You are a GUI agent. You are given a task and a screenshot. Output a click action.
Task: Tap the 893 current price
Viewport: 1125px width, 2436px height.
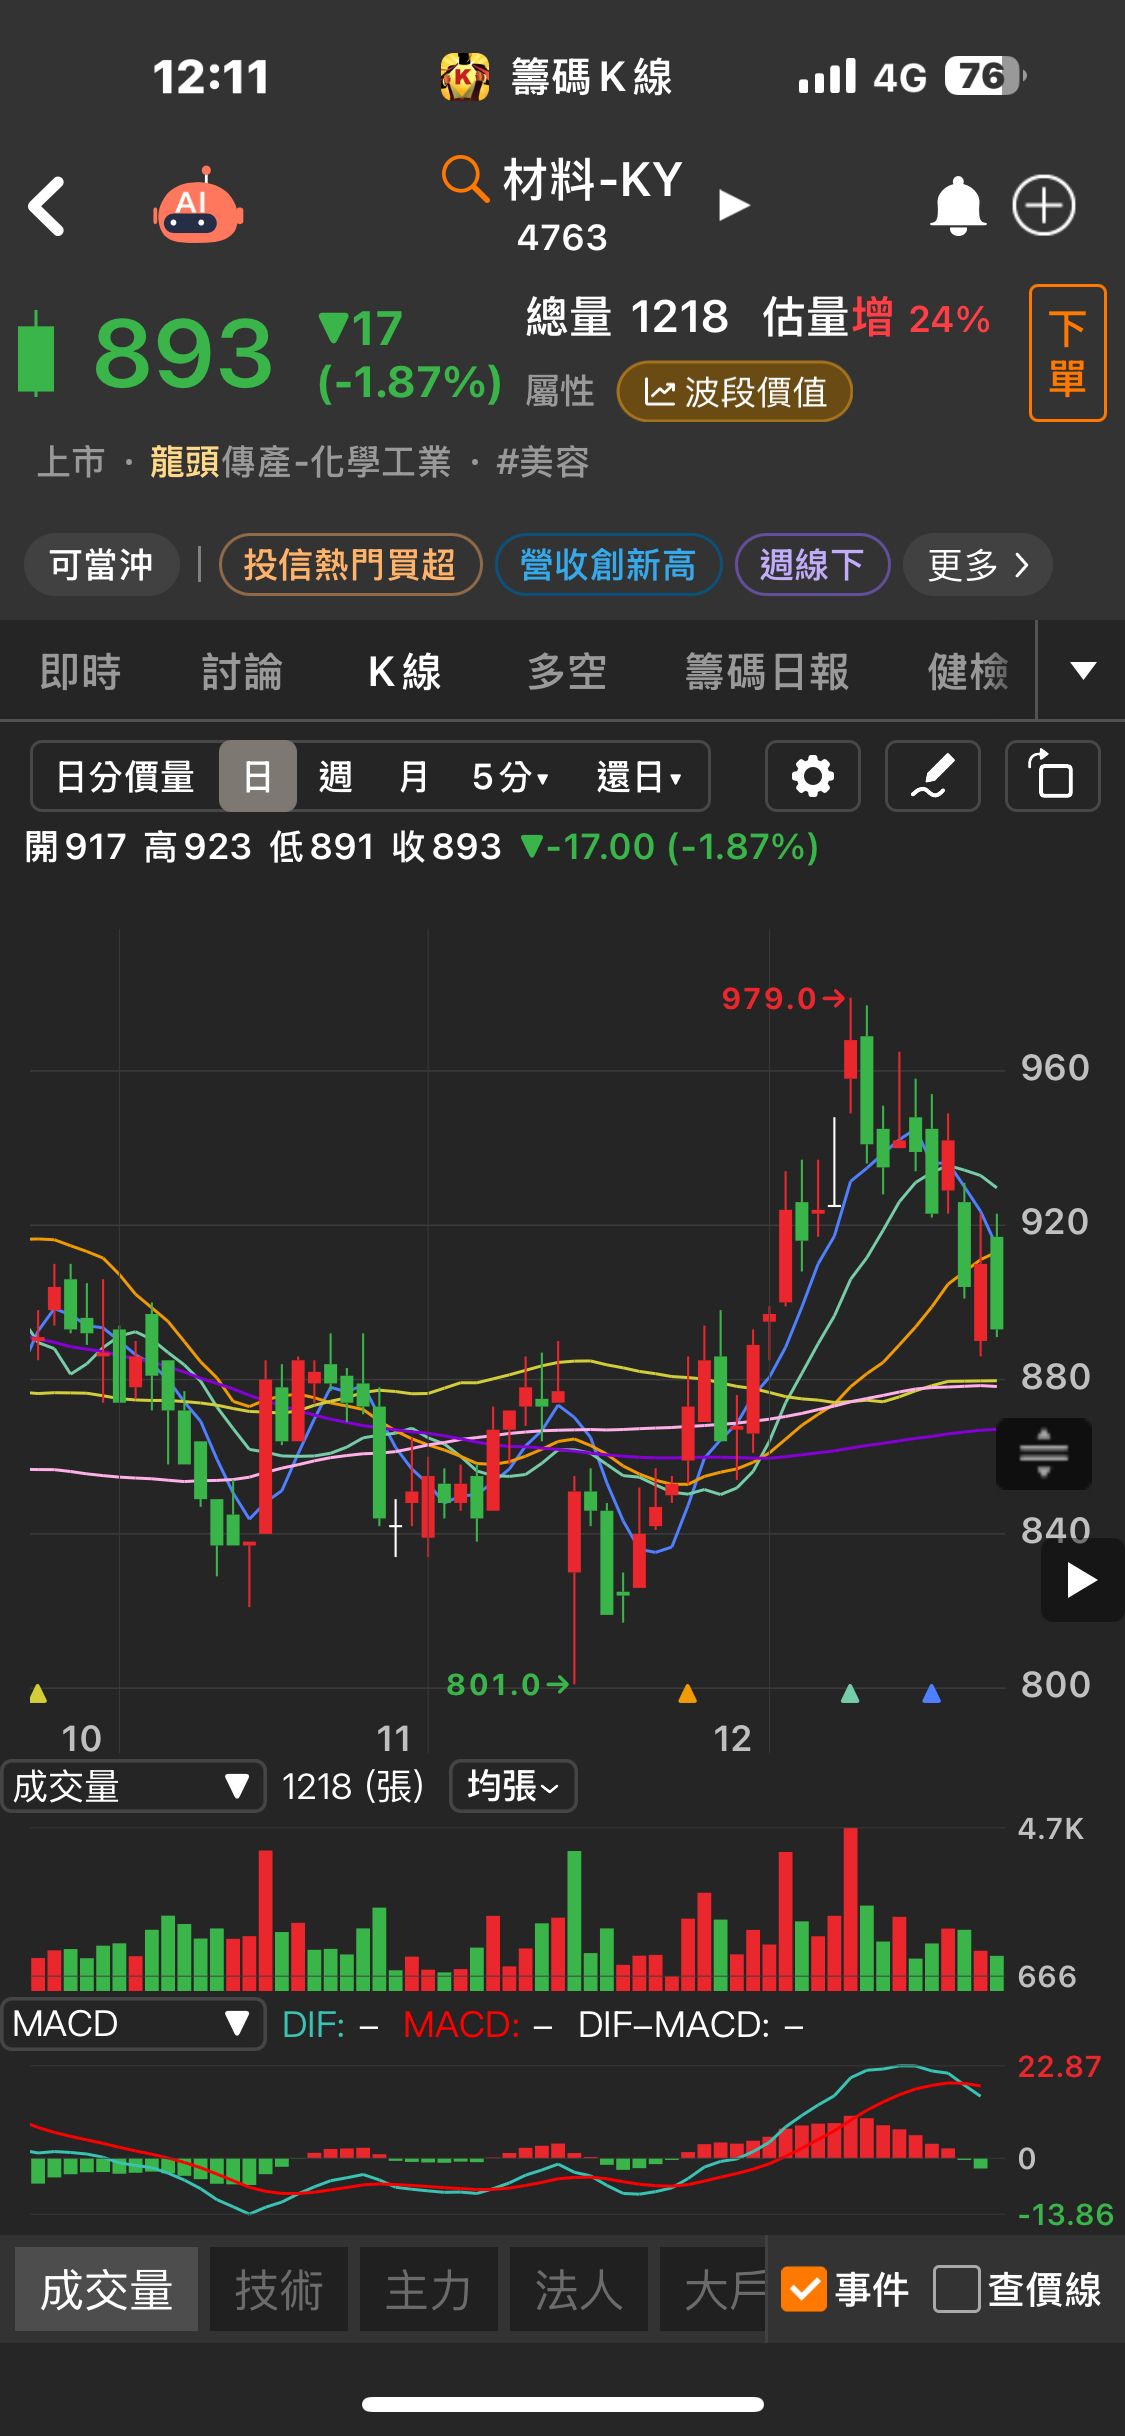pos(183,353)
